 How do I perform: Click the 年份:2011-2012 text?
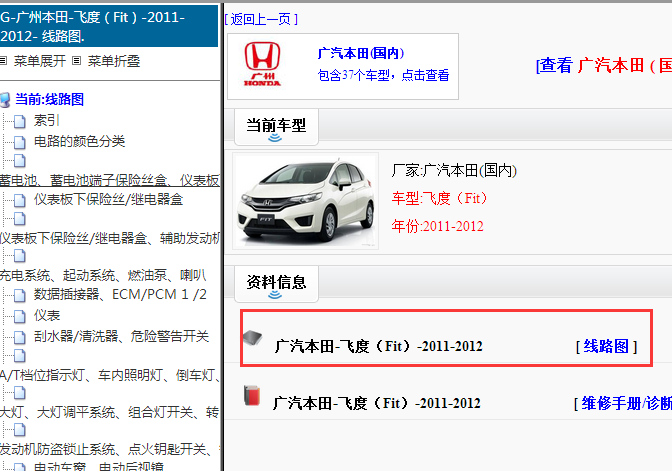coord(437,226)
